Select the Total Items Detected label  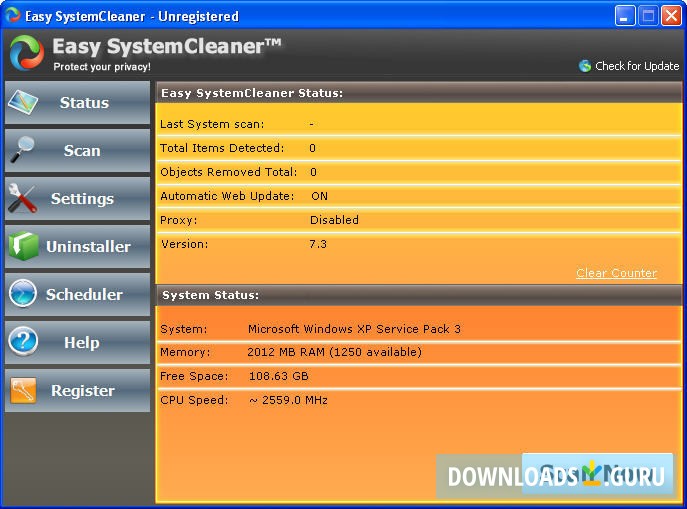tap(222, 148)
